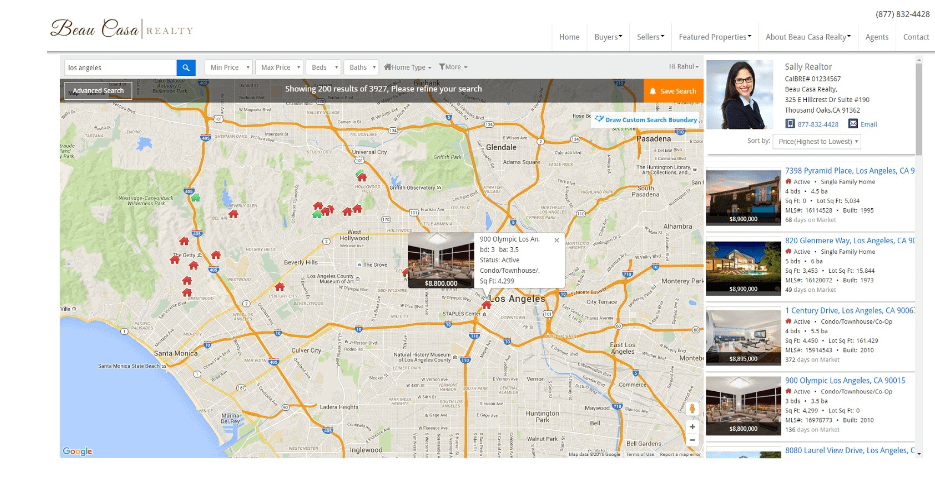Open the 1 Century Drive listing link
The image size is (935, 481).
coord(850,311)
